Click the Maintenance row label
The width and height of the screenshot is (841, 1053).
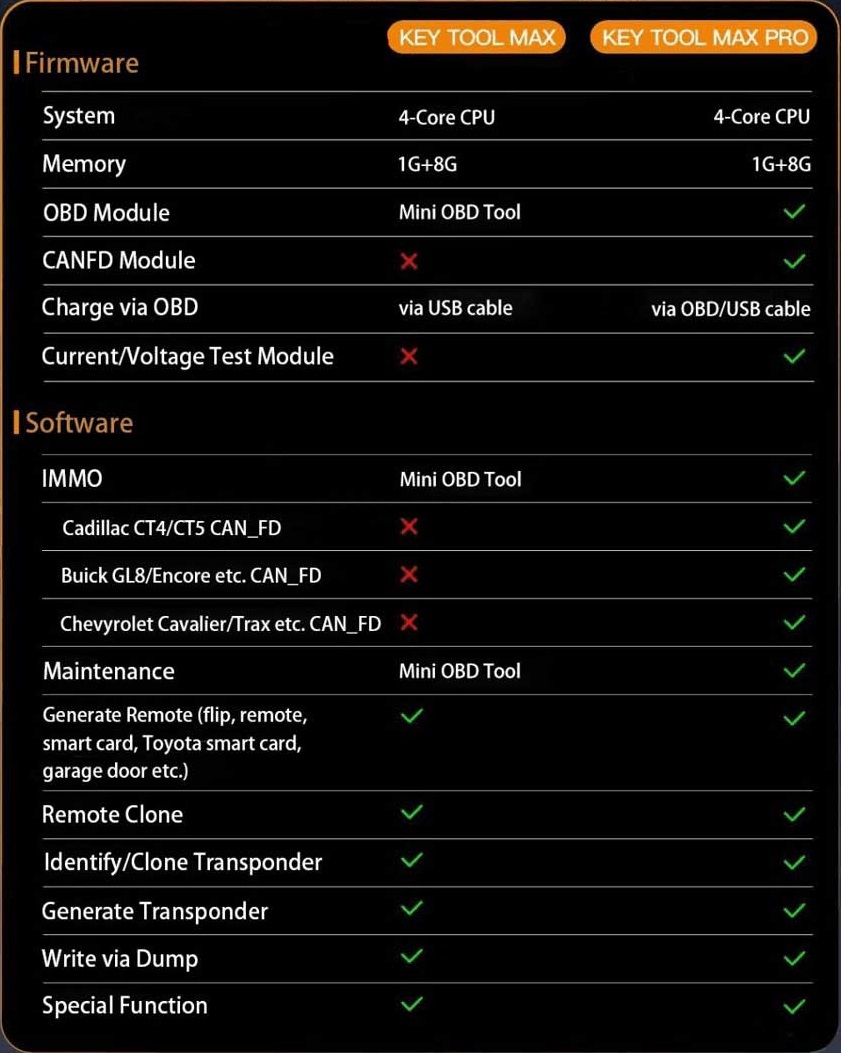pyautogui.click(x=108, y=671)
